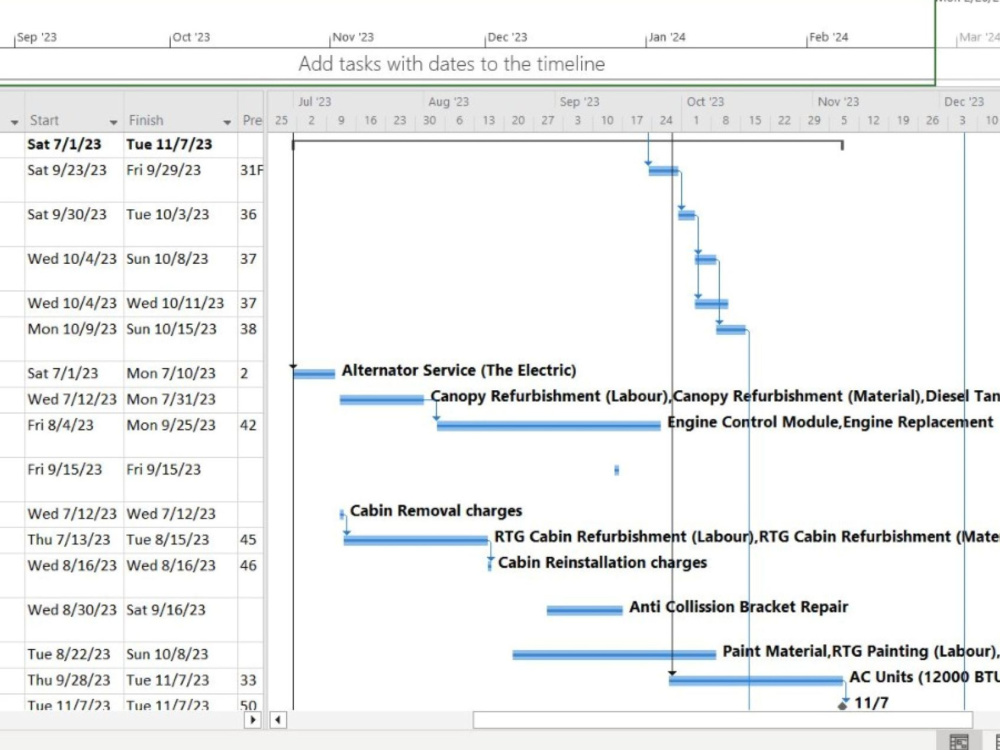Click the summary bar spanning July to November
The height and width of the screenshot is (750, 1000).
(x=568, y=144)
